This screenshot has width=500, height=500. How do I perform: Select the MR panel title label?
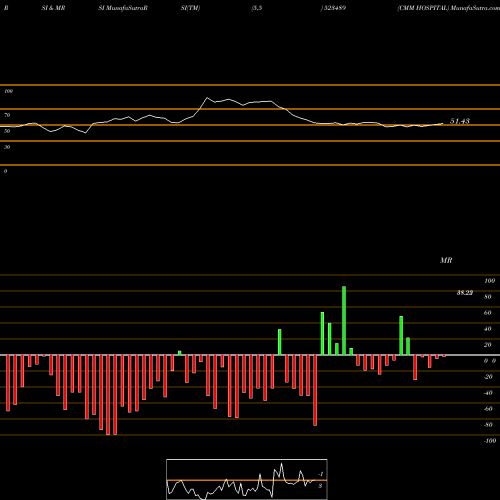pos(446,260)
